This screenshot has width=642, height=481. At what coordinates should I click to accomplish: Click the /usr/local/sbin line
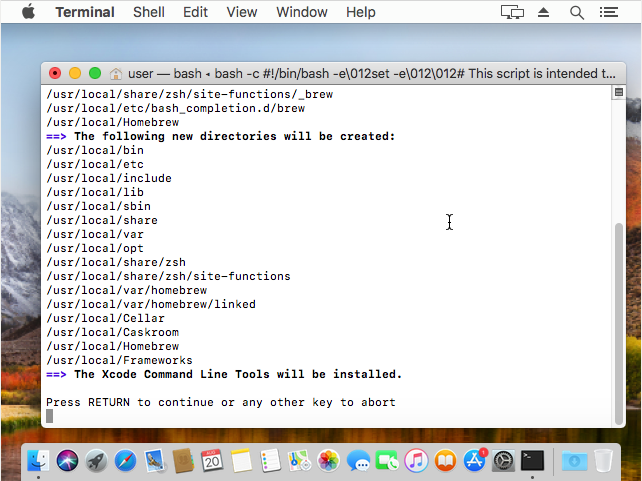98,206
